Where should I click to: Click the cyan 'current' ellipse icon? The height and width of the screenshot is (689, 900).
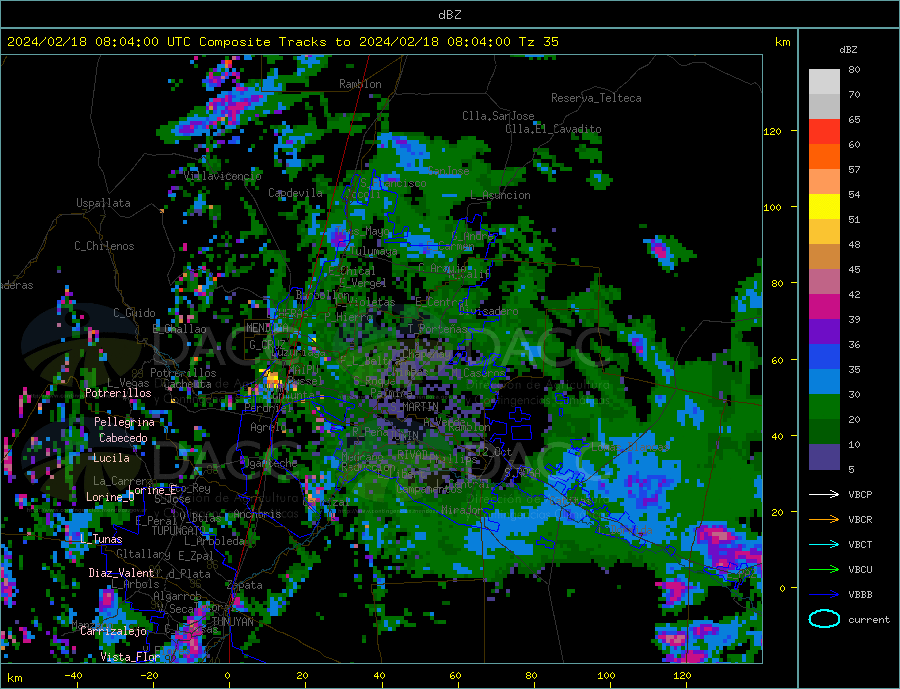click(824, 619)
